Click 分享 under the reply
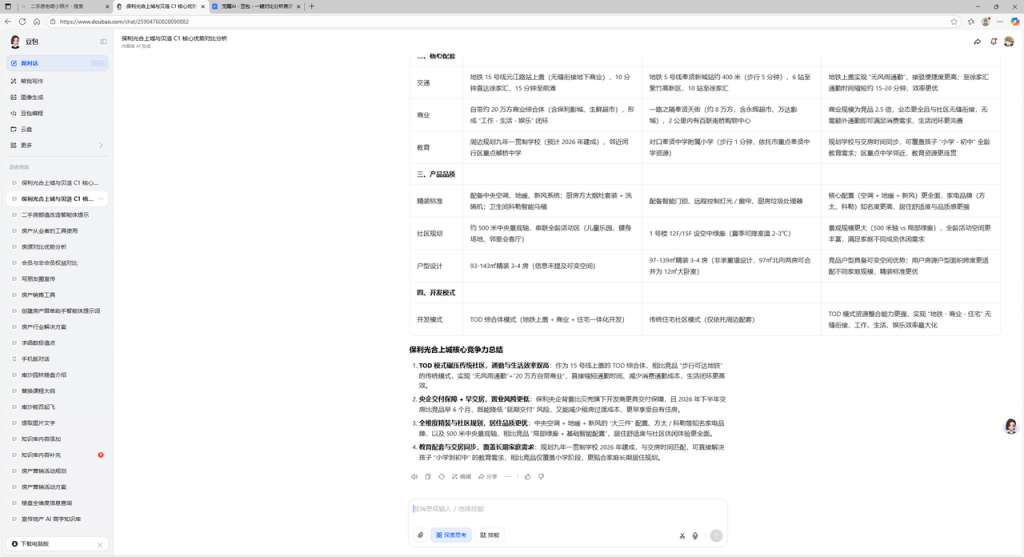The image size is (1024, 557). 487,477
